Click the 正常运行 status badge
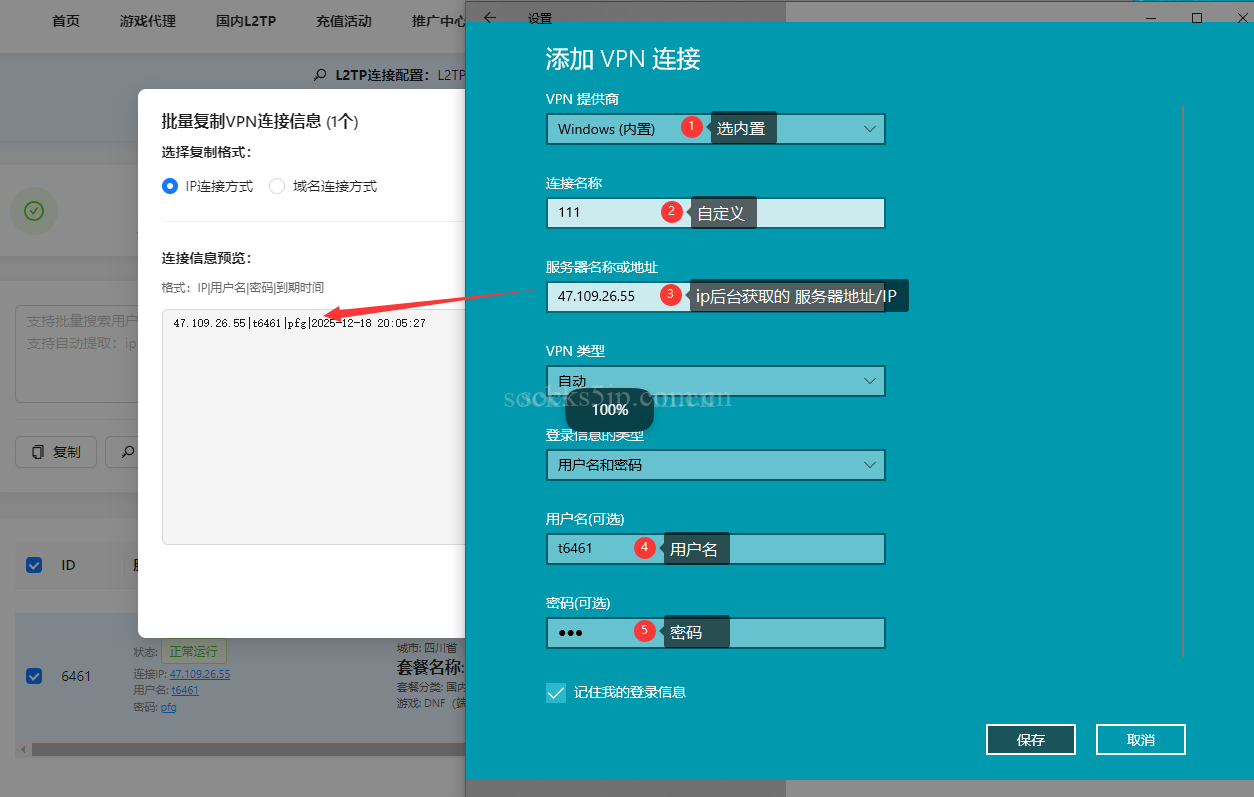1254x797 pixels. click(x=194, y=652)
